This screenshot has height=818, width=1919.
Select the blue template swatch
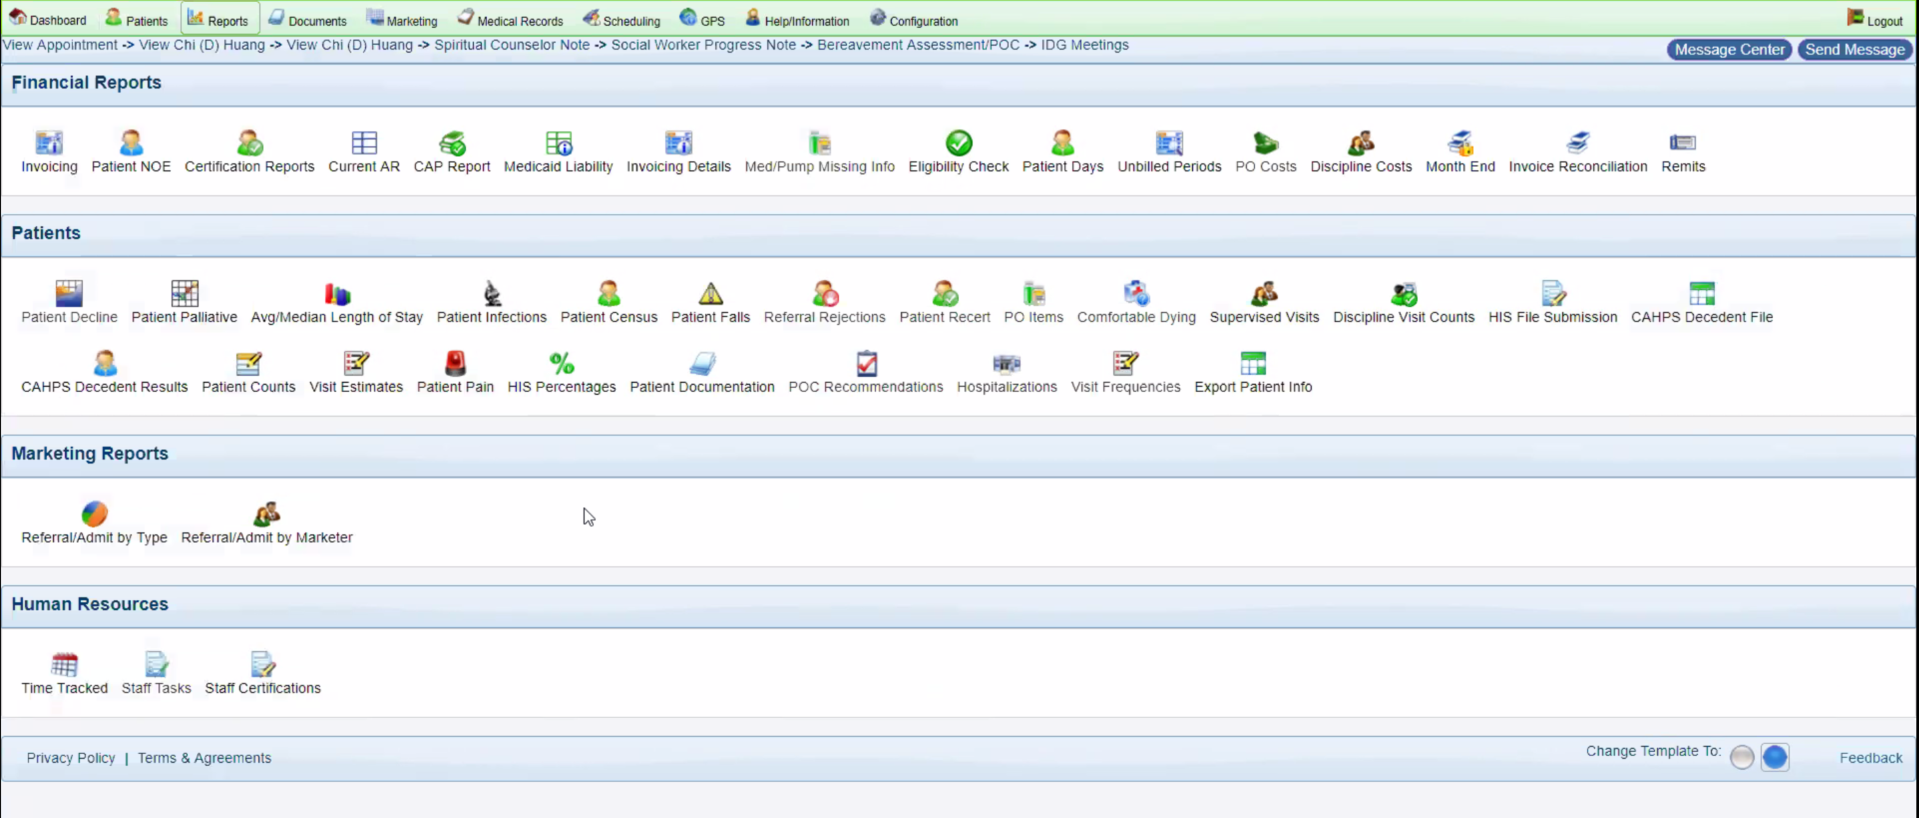(x=1775, y=757)
